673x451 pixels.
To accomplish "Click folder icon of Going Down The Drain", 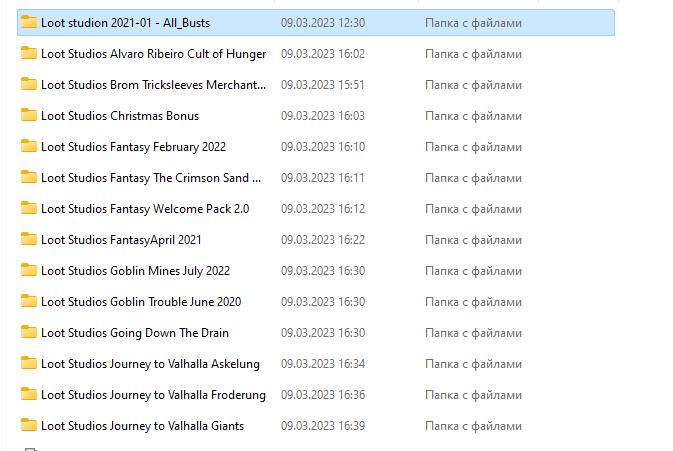I will (x=29, y=332).
